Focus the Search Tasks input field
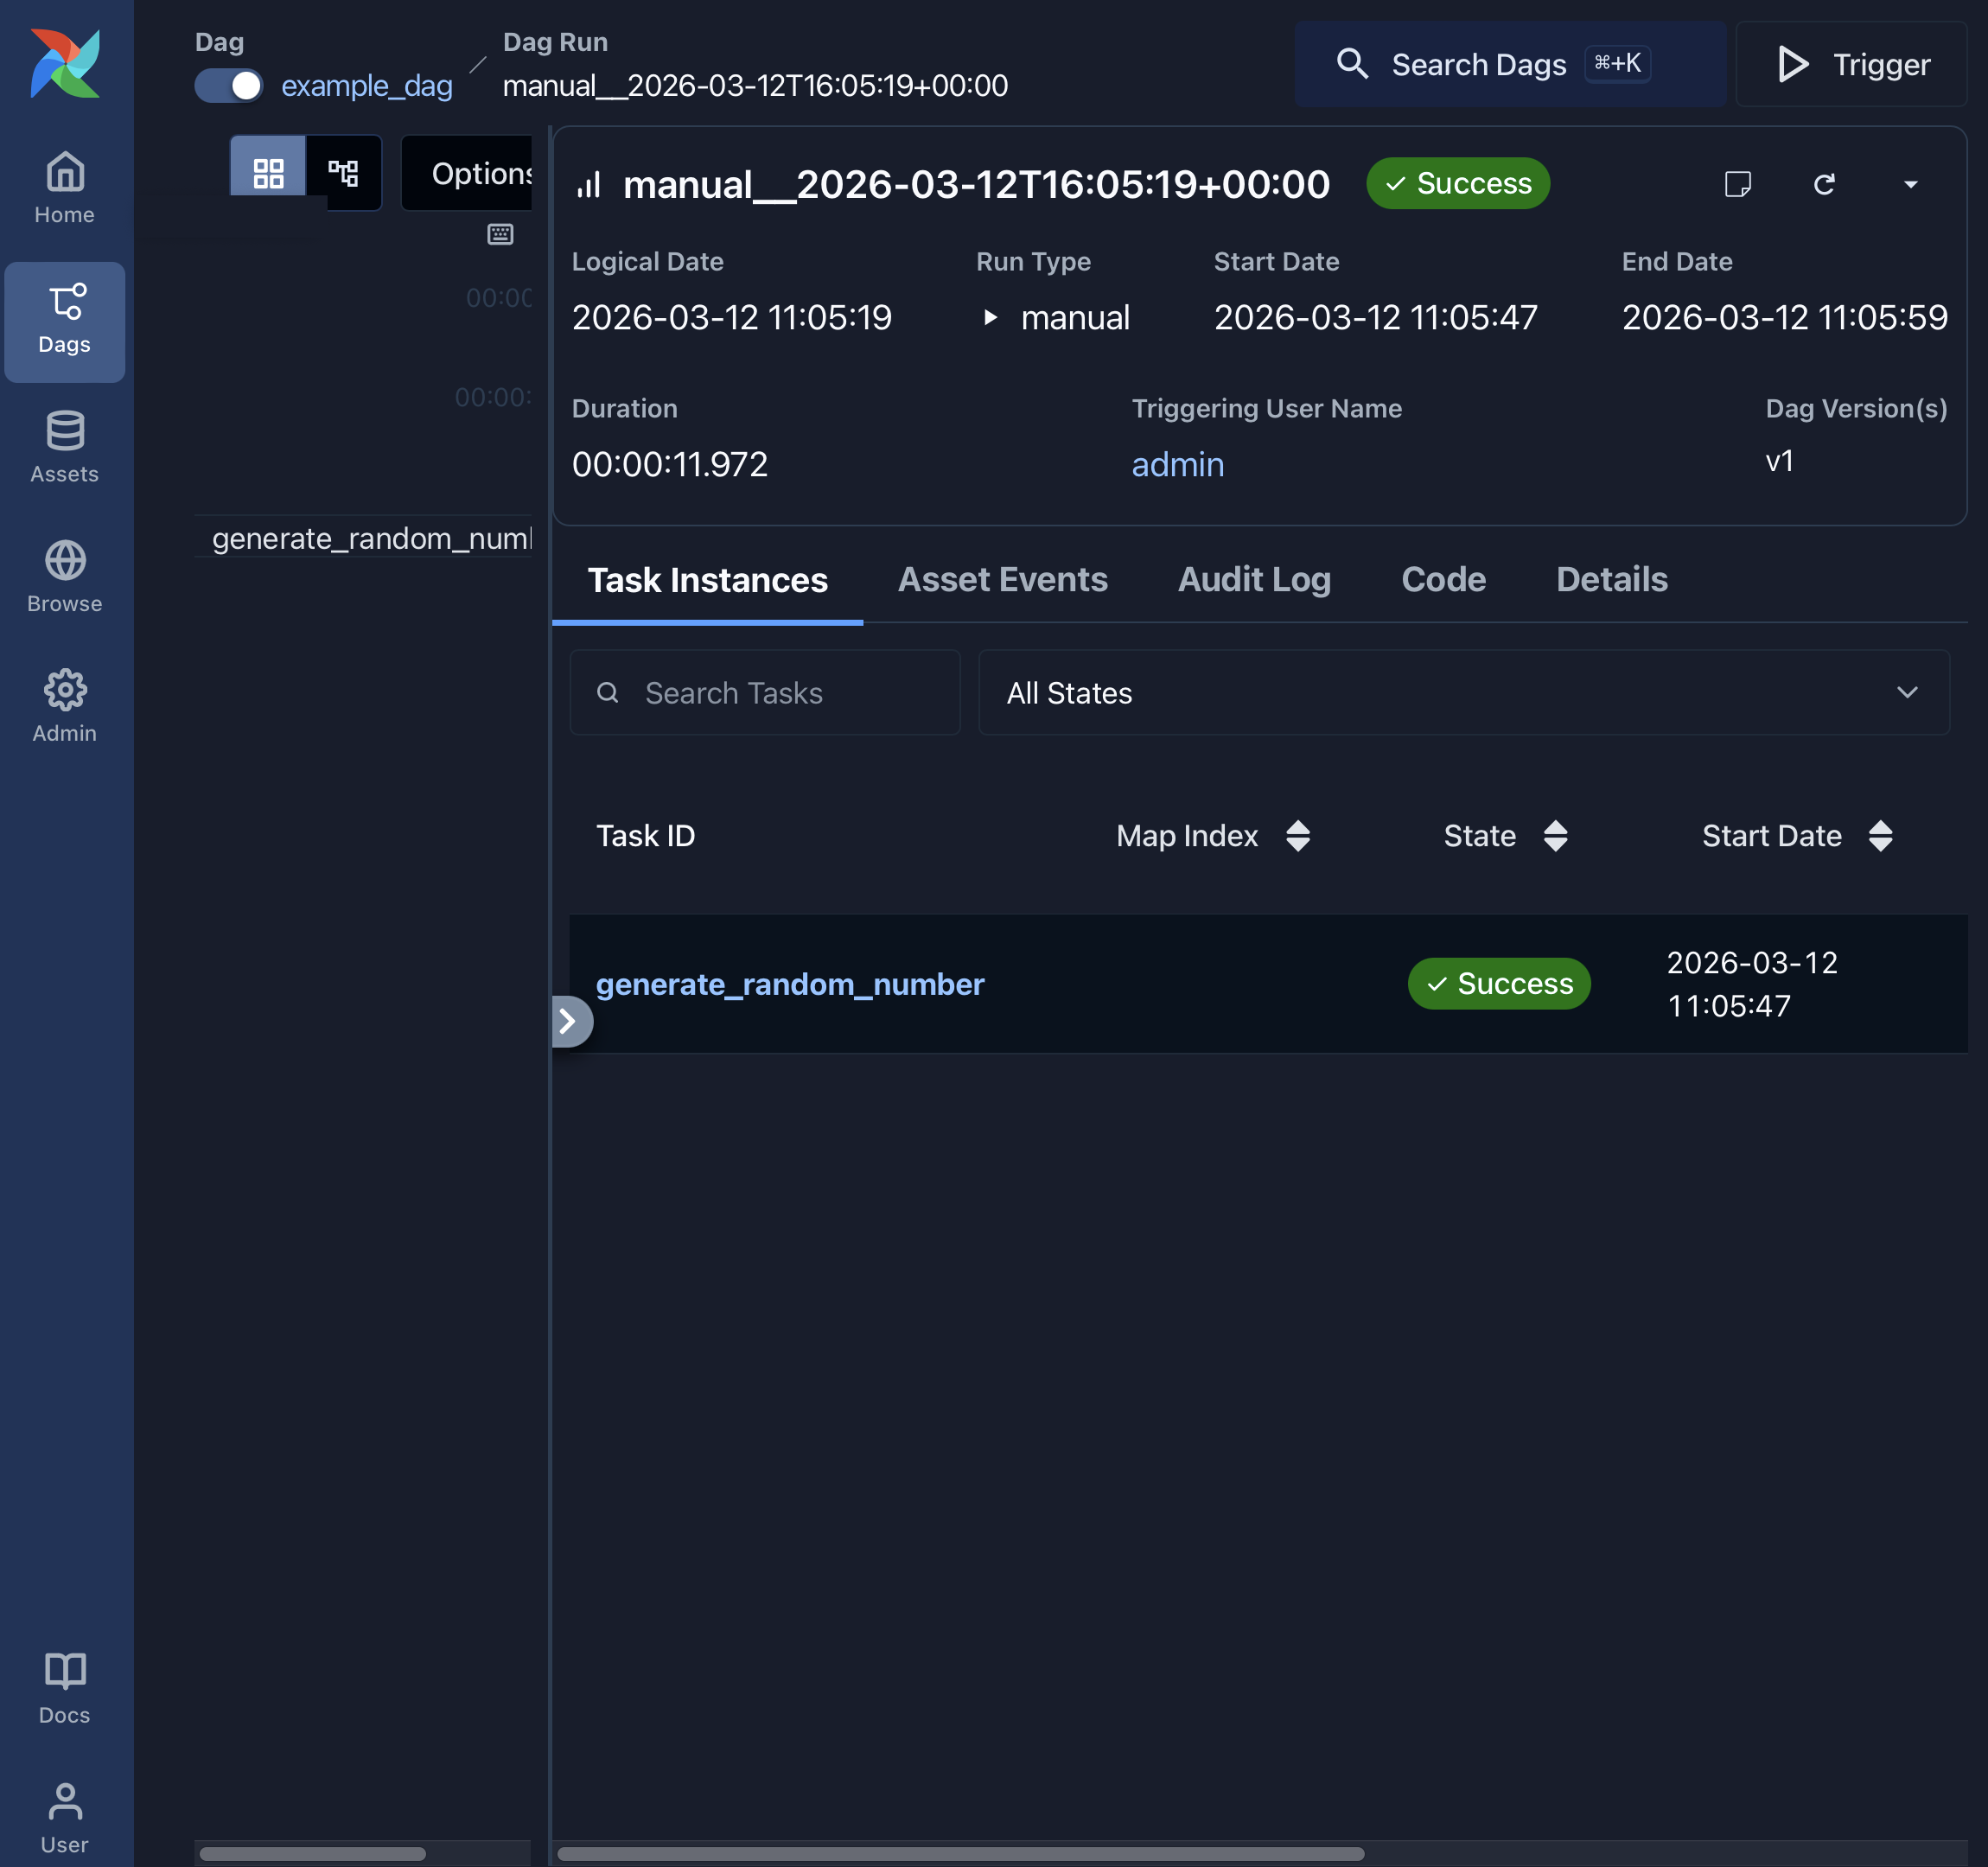Image resolution: width=1988 pixels, height=1867 pixels. 765,693
